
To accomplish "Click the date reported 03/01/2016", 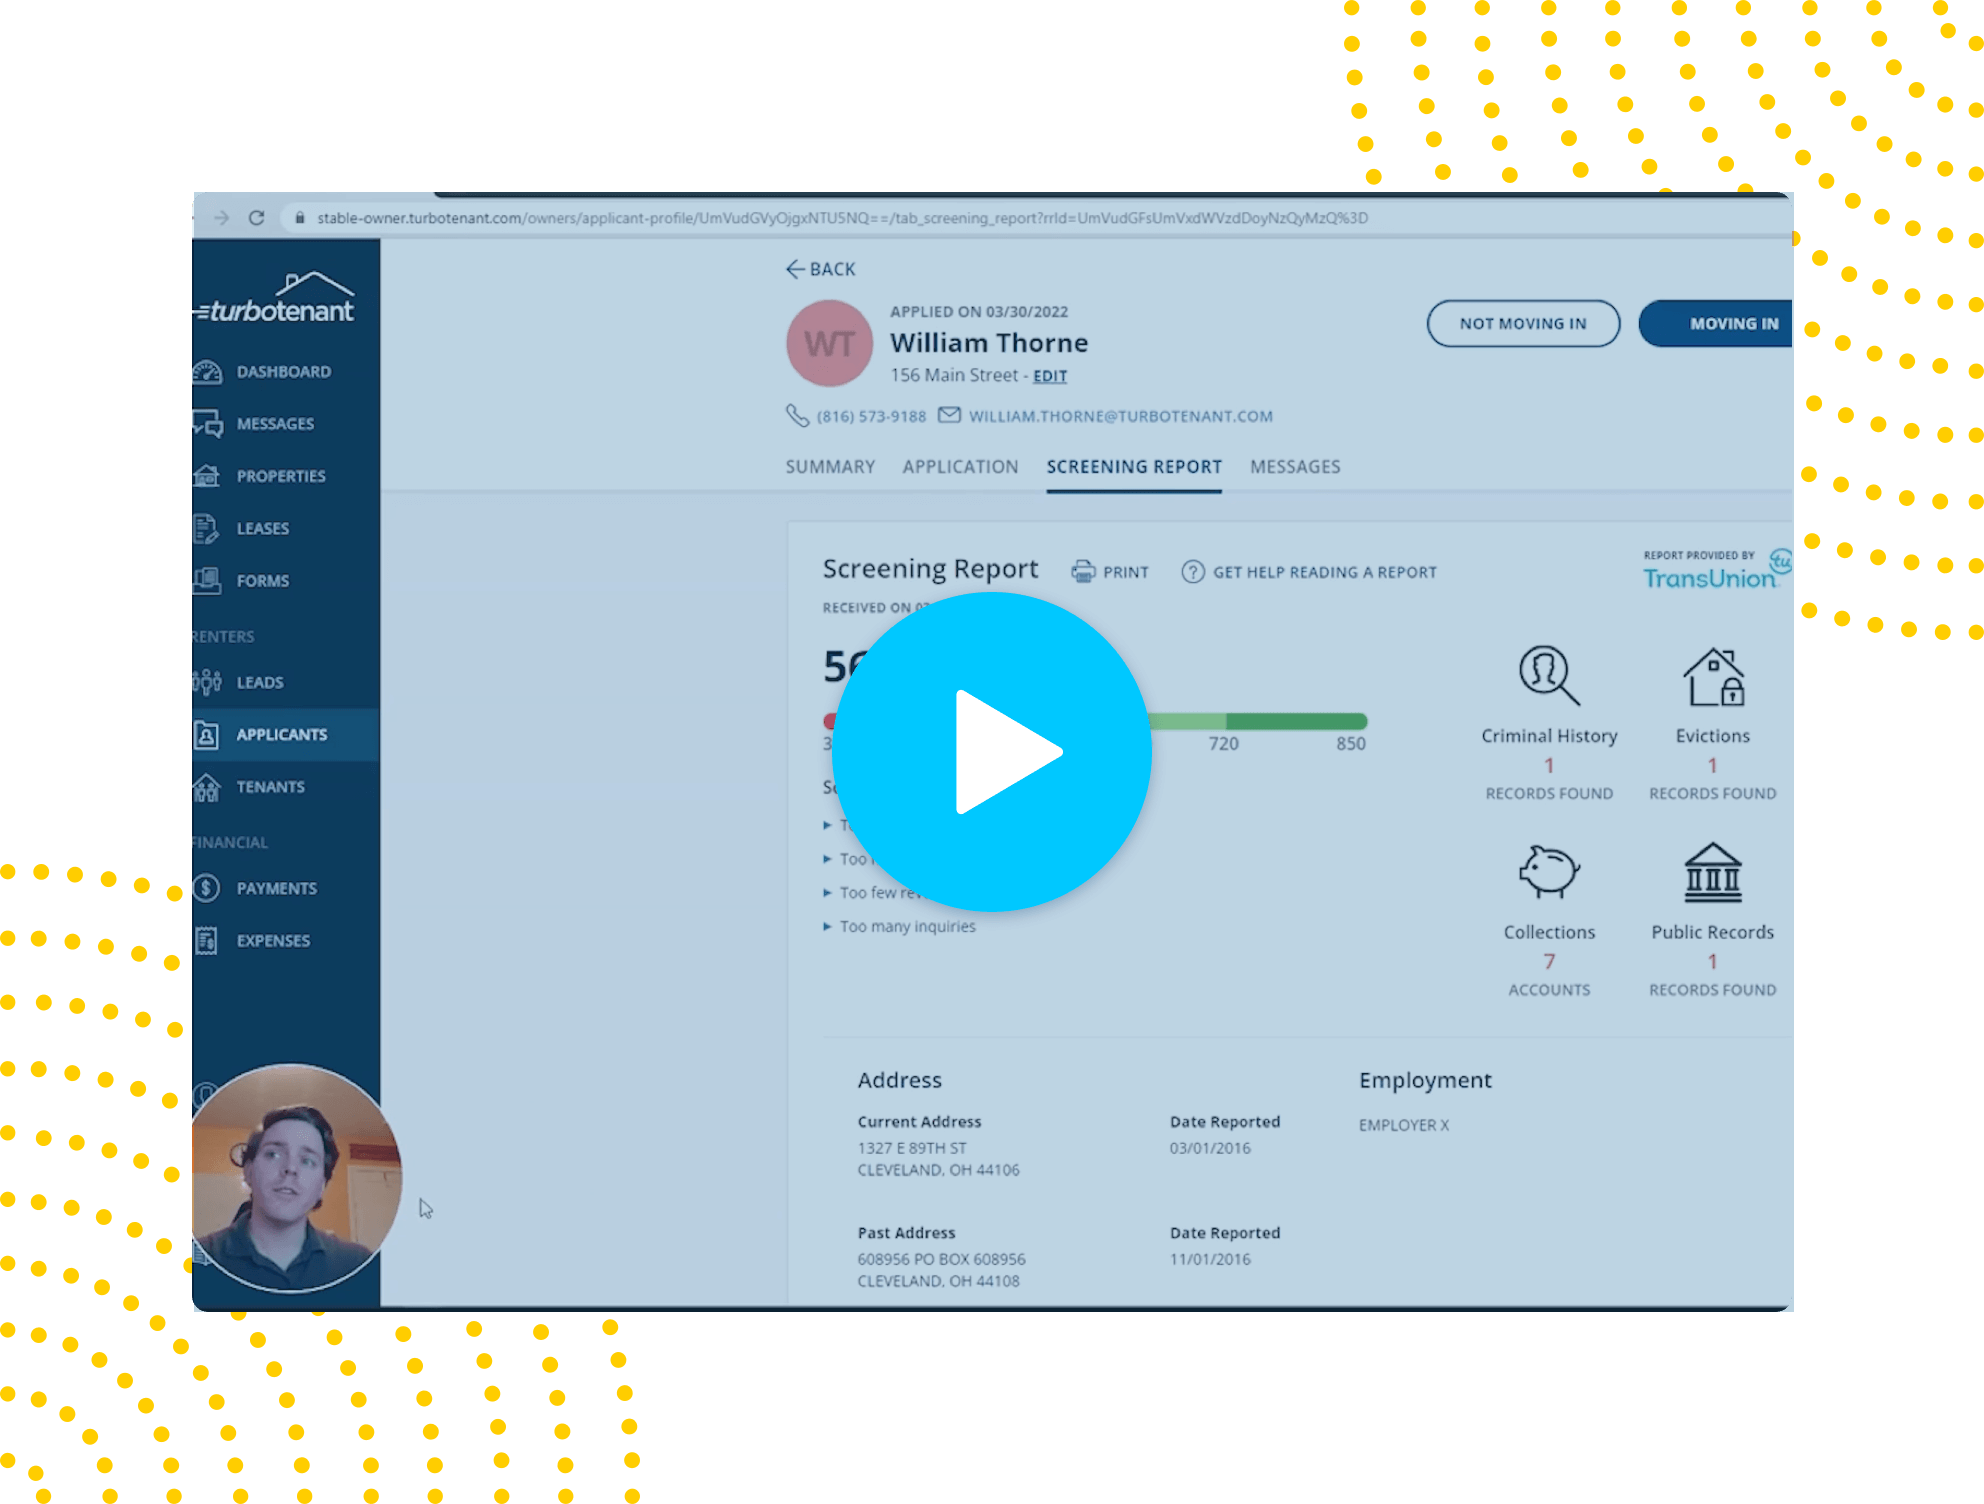I will coord(1210,1148).
